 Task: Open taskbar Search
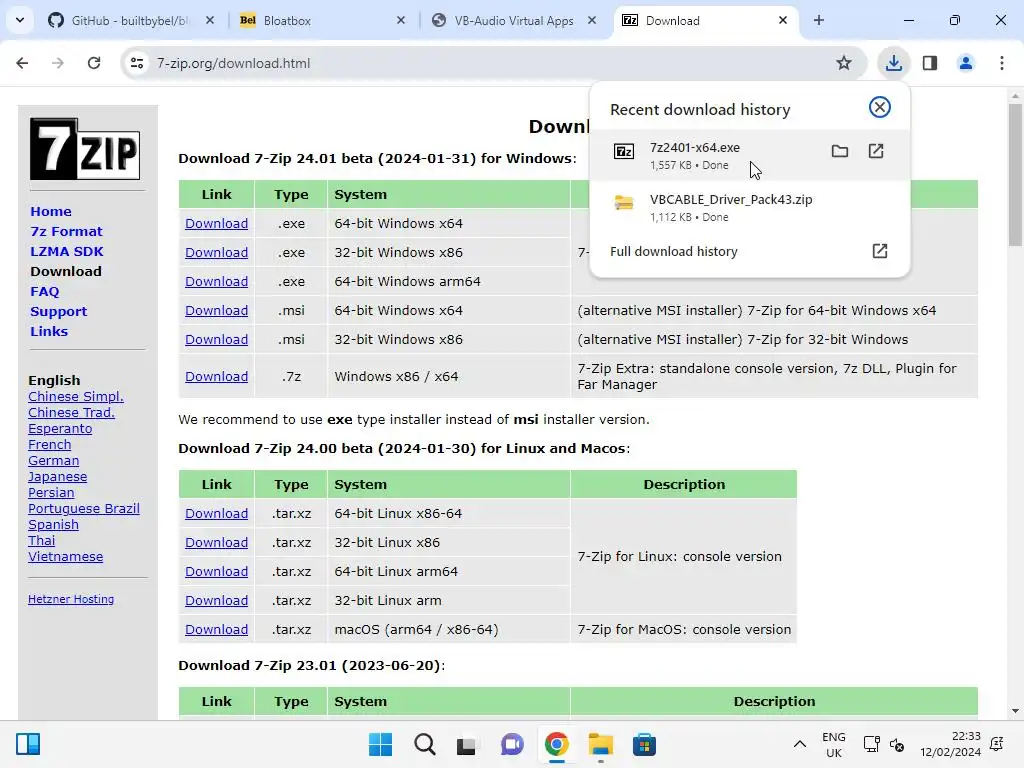(424, 744)
